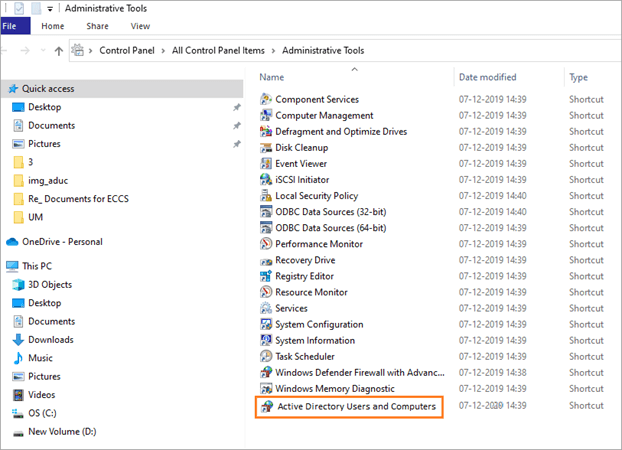Image resolution: width=622 pixels, height=450 pixels.
Task: Open Pictures under This PC
Action: pos(44,376)
